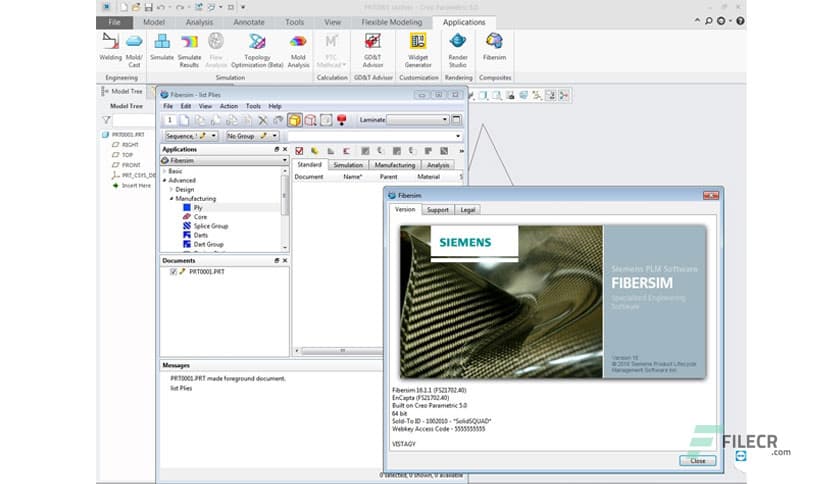The height and width of the screenshot is (484, 836).
Task: Open the Fibersim application selector dropdown
Action: [x=224, y=160]
